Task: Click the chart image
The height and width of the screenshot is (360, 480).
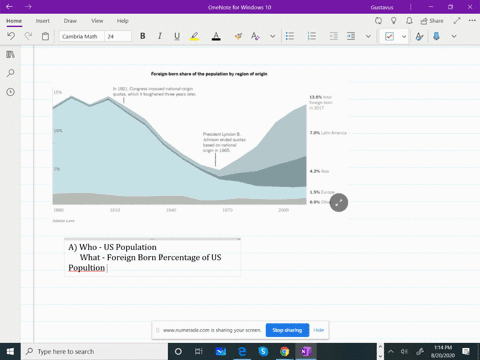Action: click(x=200, y=147)
